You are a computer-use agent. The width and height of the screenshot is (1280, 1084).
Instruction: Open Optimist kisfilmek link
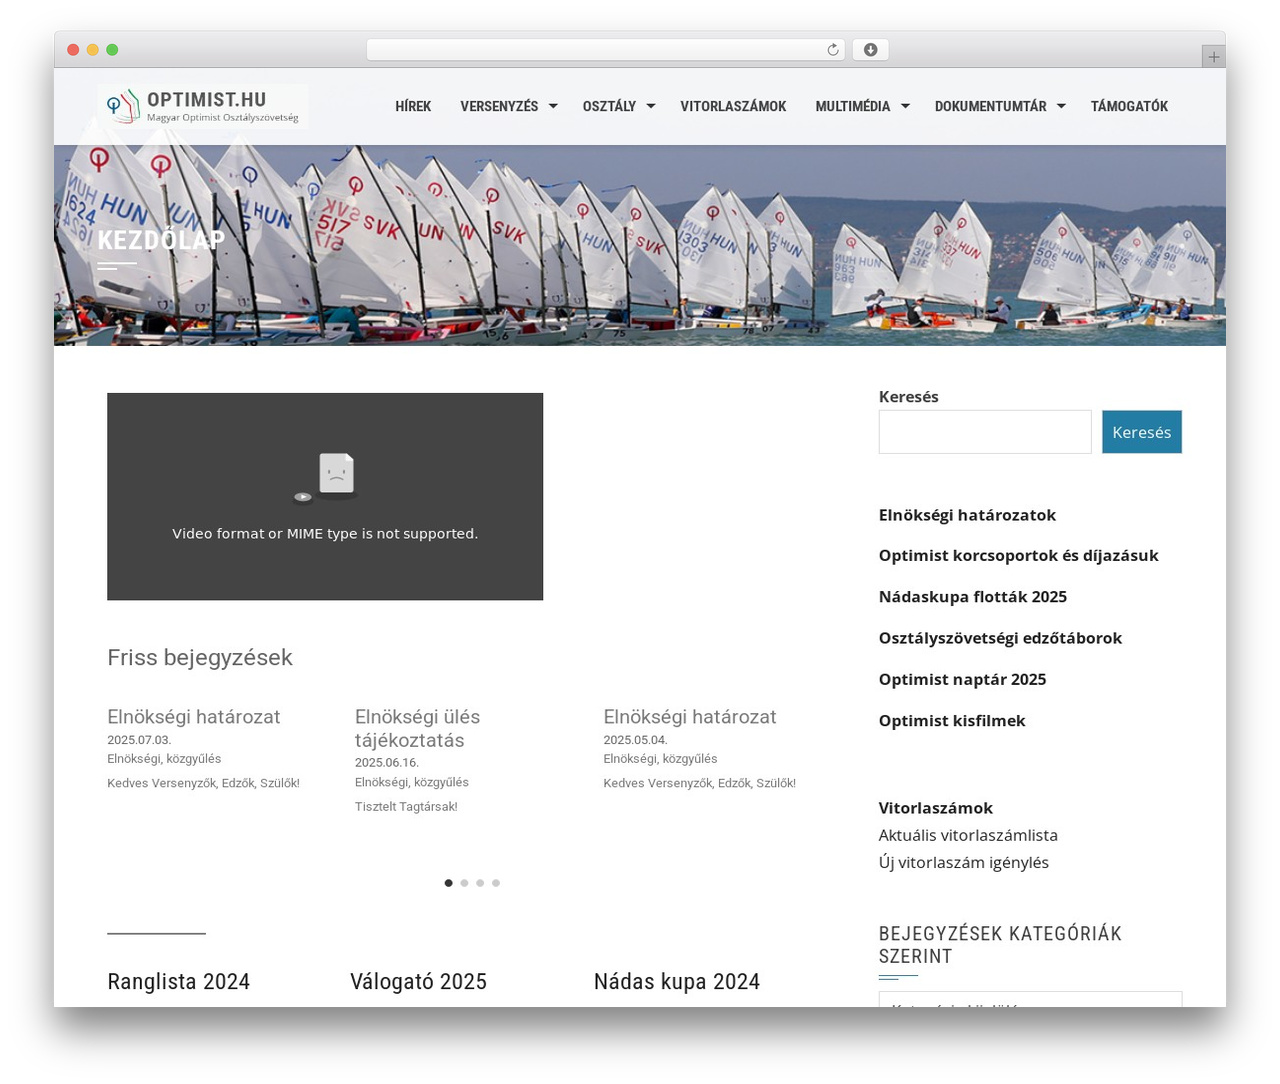coord(952,720)
